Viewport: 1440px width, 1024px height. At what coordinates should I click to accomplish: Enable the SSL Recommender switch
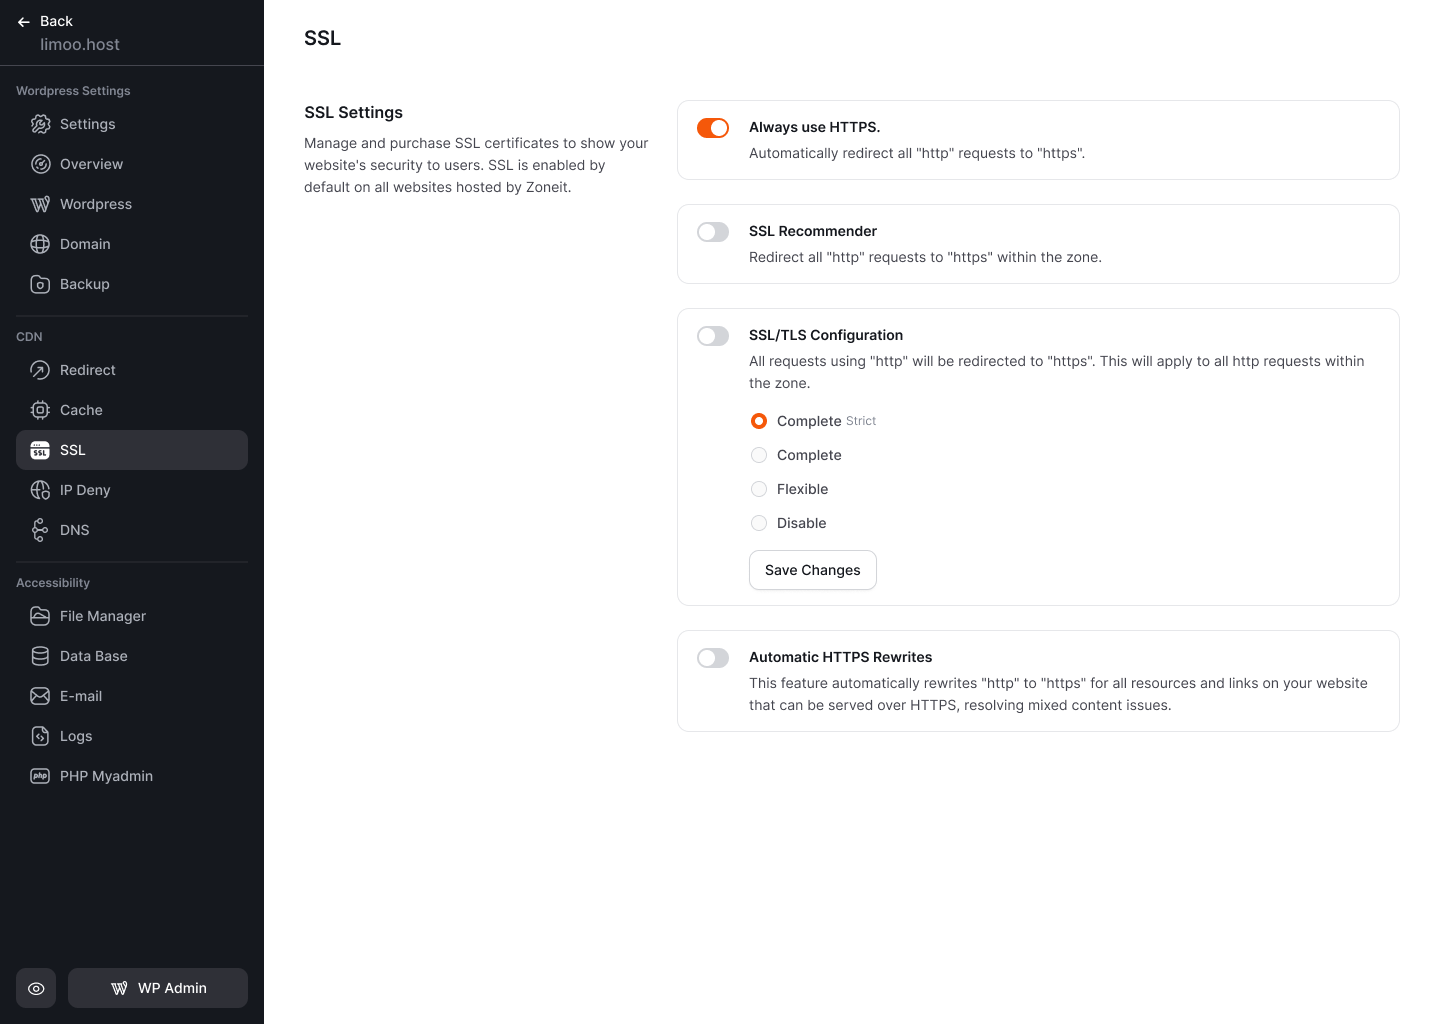coord(713,232)
